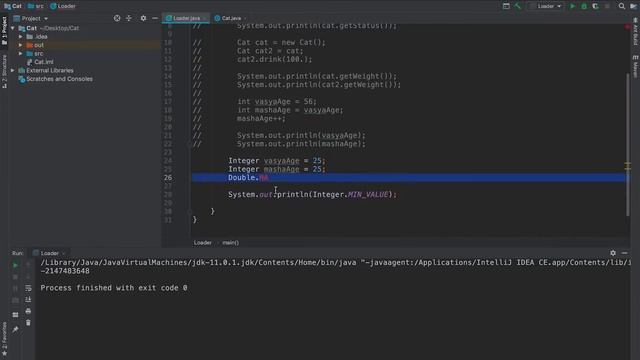Click the Loader breadcrumb below editor
The width and height of the screenshot is (640, 360).
pyautogui.click(x=202, y=243)
